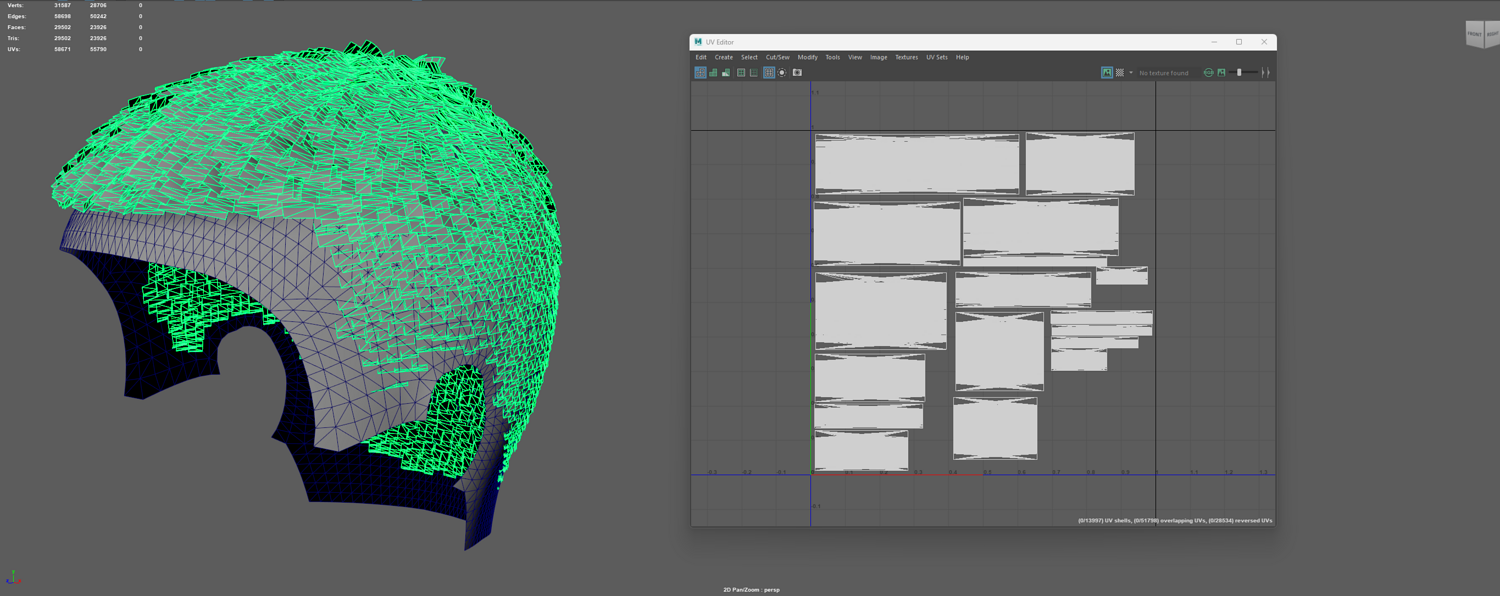
Task: Open the Cut/Sew menu
Action: tap(777, 57)
